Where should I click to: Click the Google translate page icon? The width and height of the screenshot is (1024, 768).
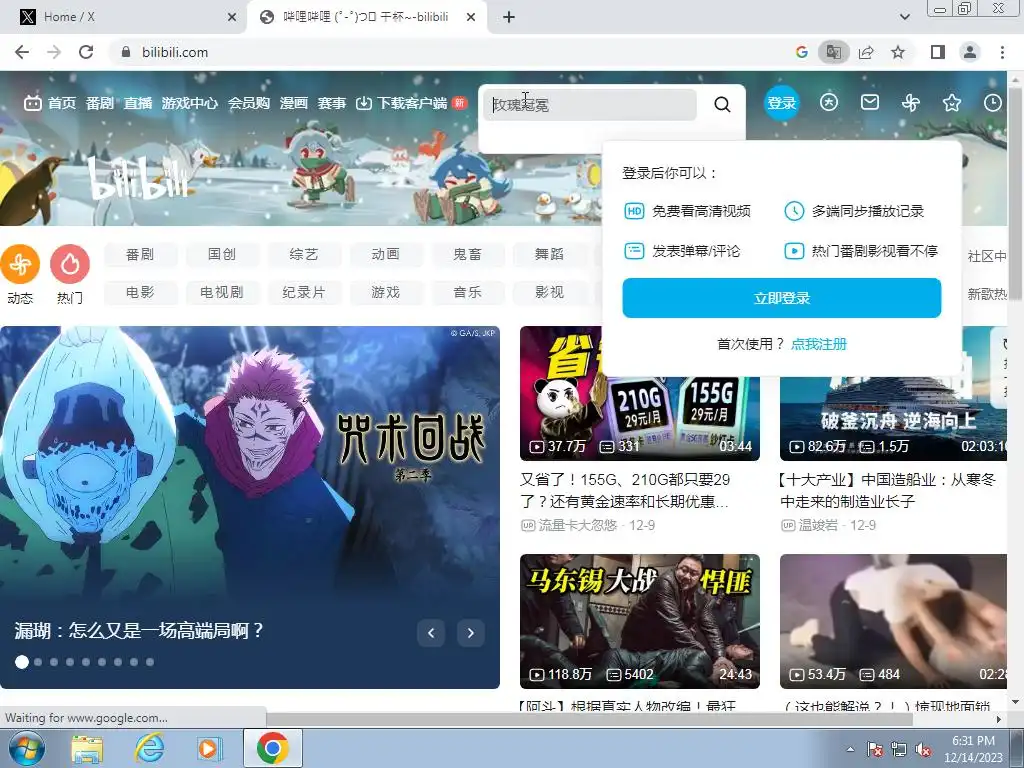coord(833,52)
